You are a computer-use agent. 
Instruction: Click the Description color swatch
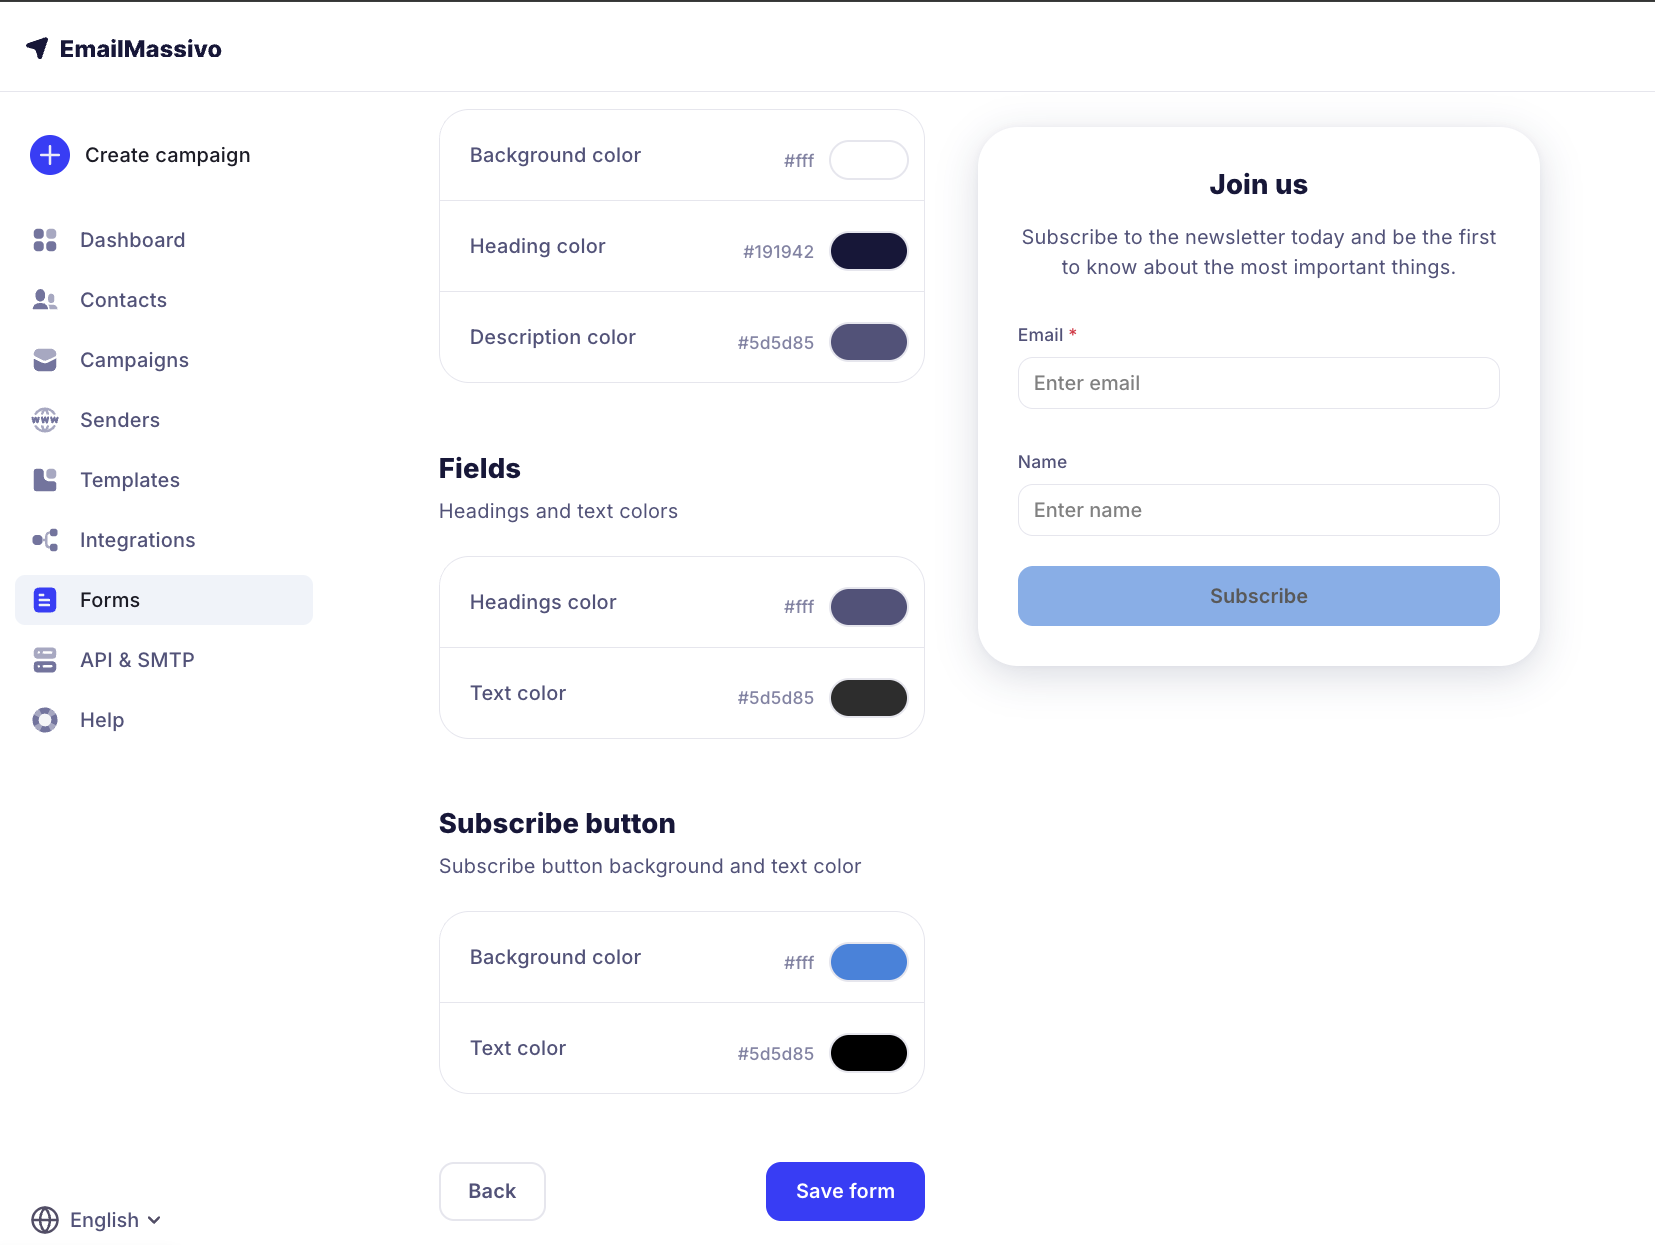click(868, 342)
